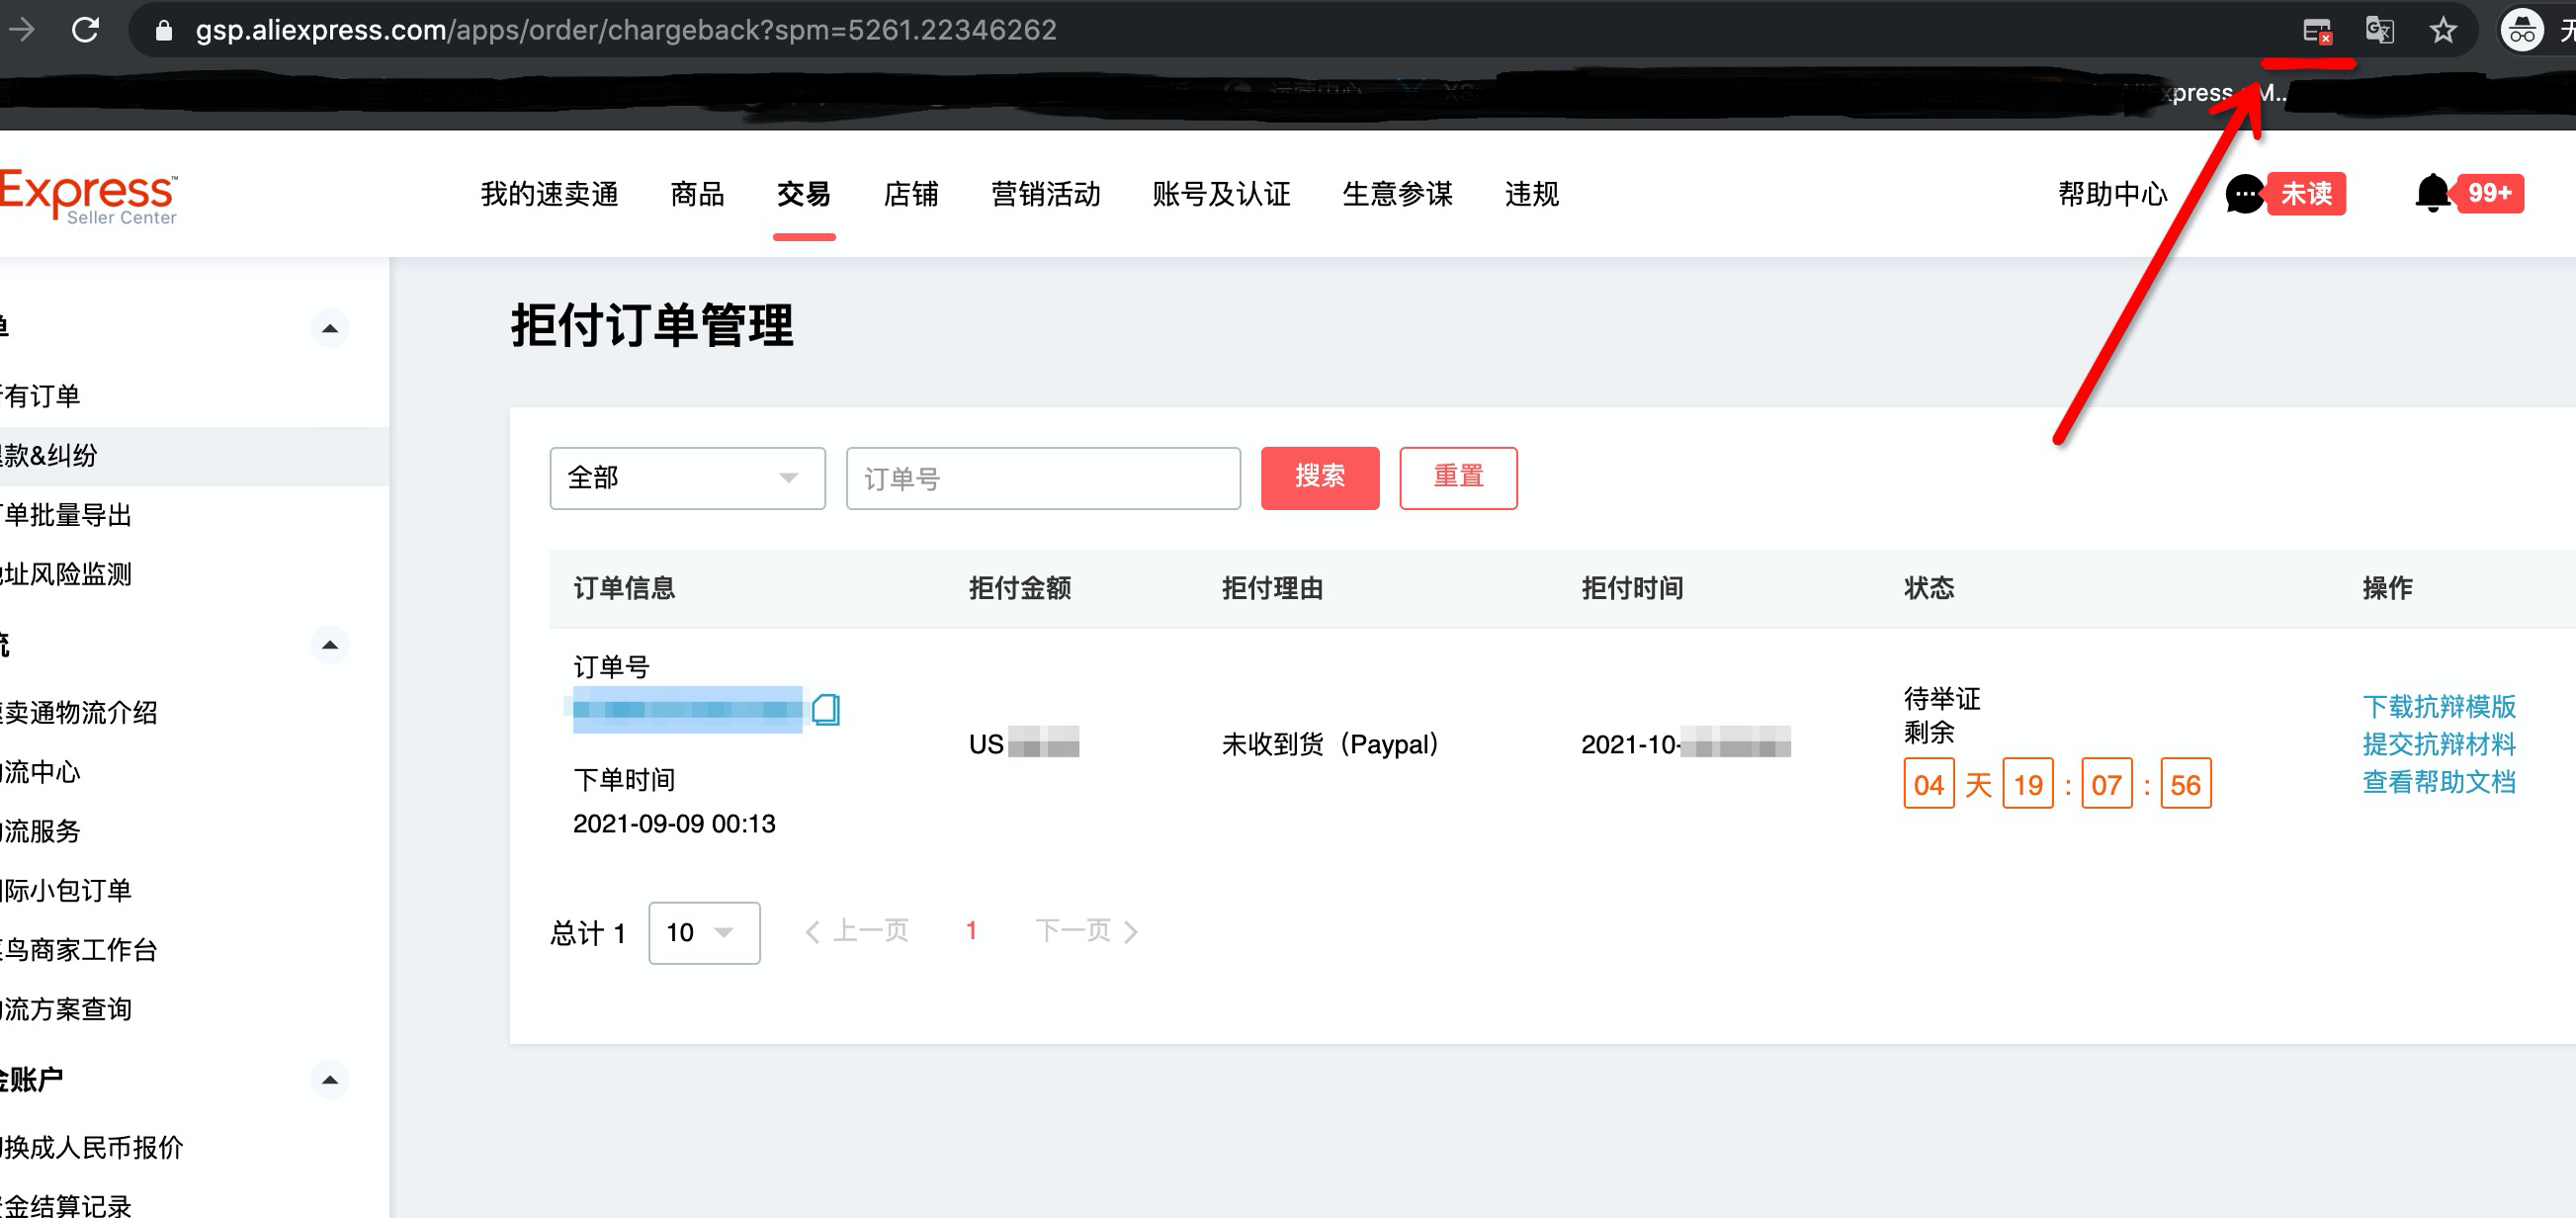Open the notifications bell icon
Image resolution: width=2576 pixels, height=1218 pixels.
(2433, 192)
